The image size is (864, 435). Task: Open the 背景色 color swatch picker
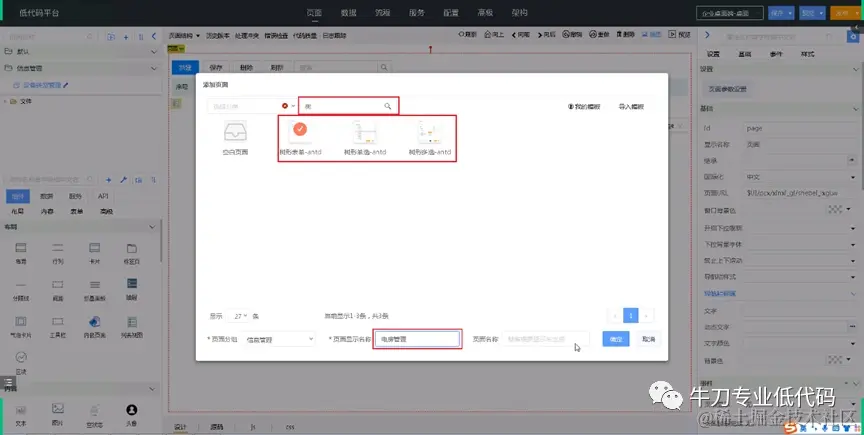(835, 359)
